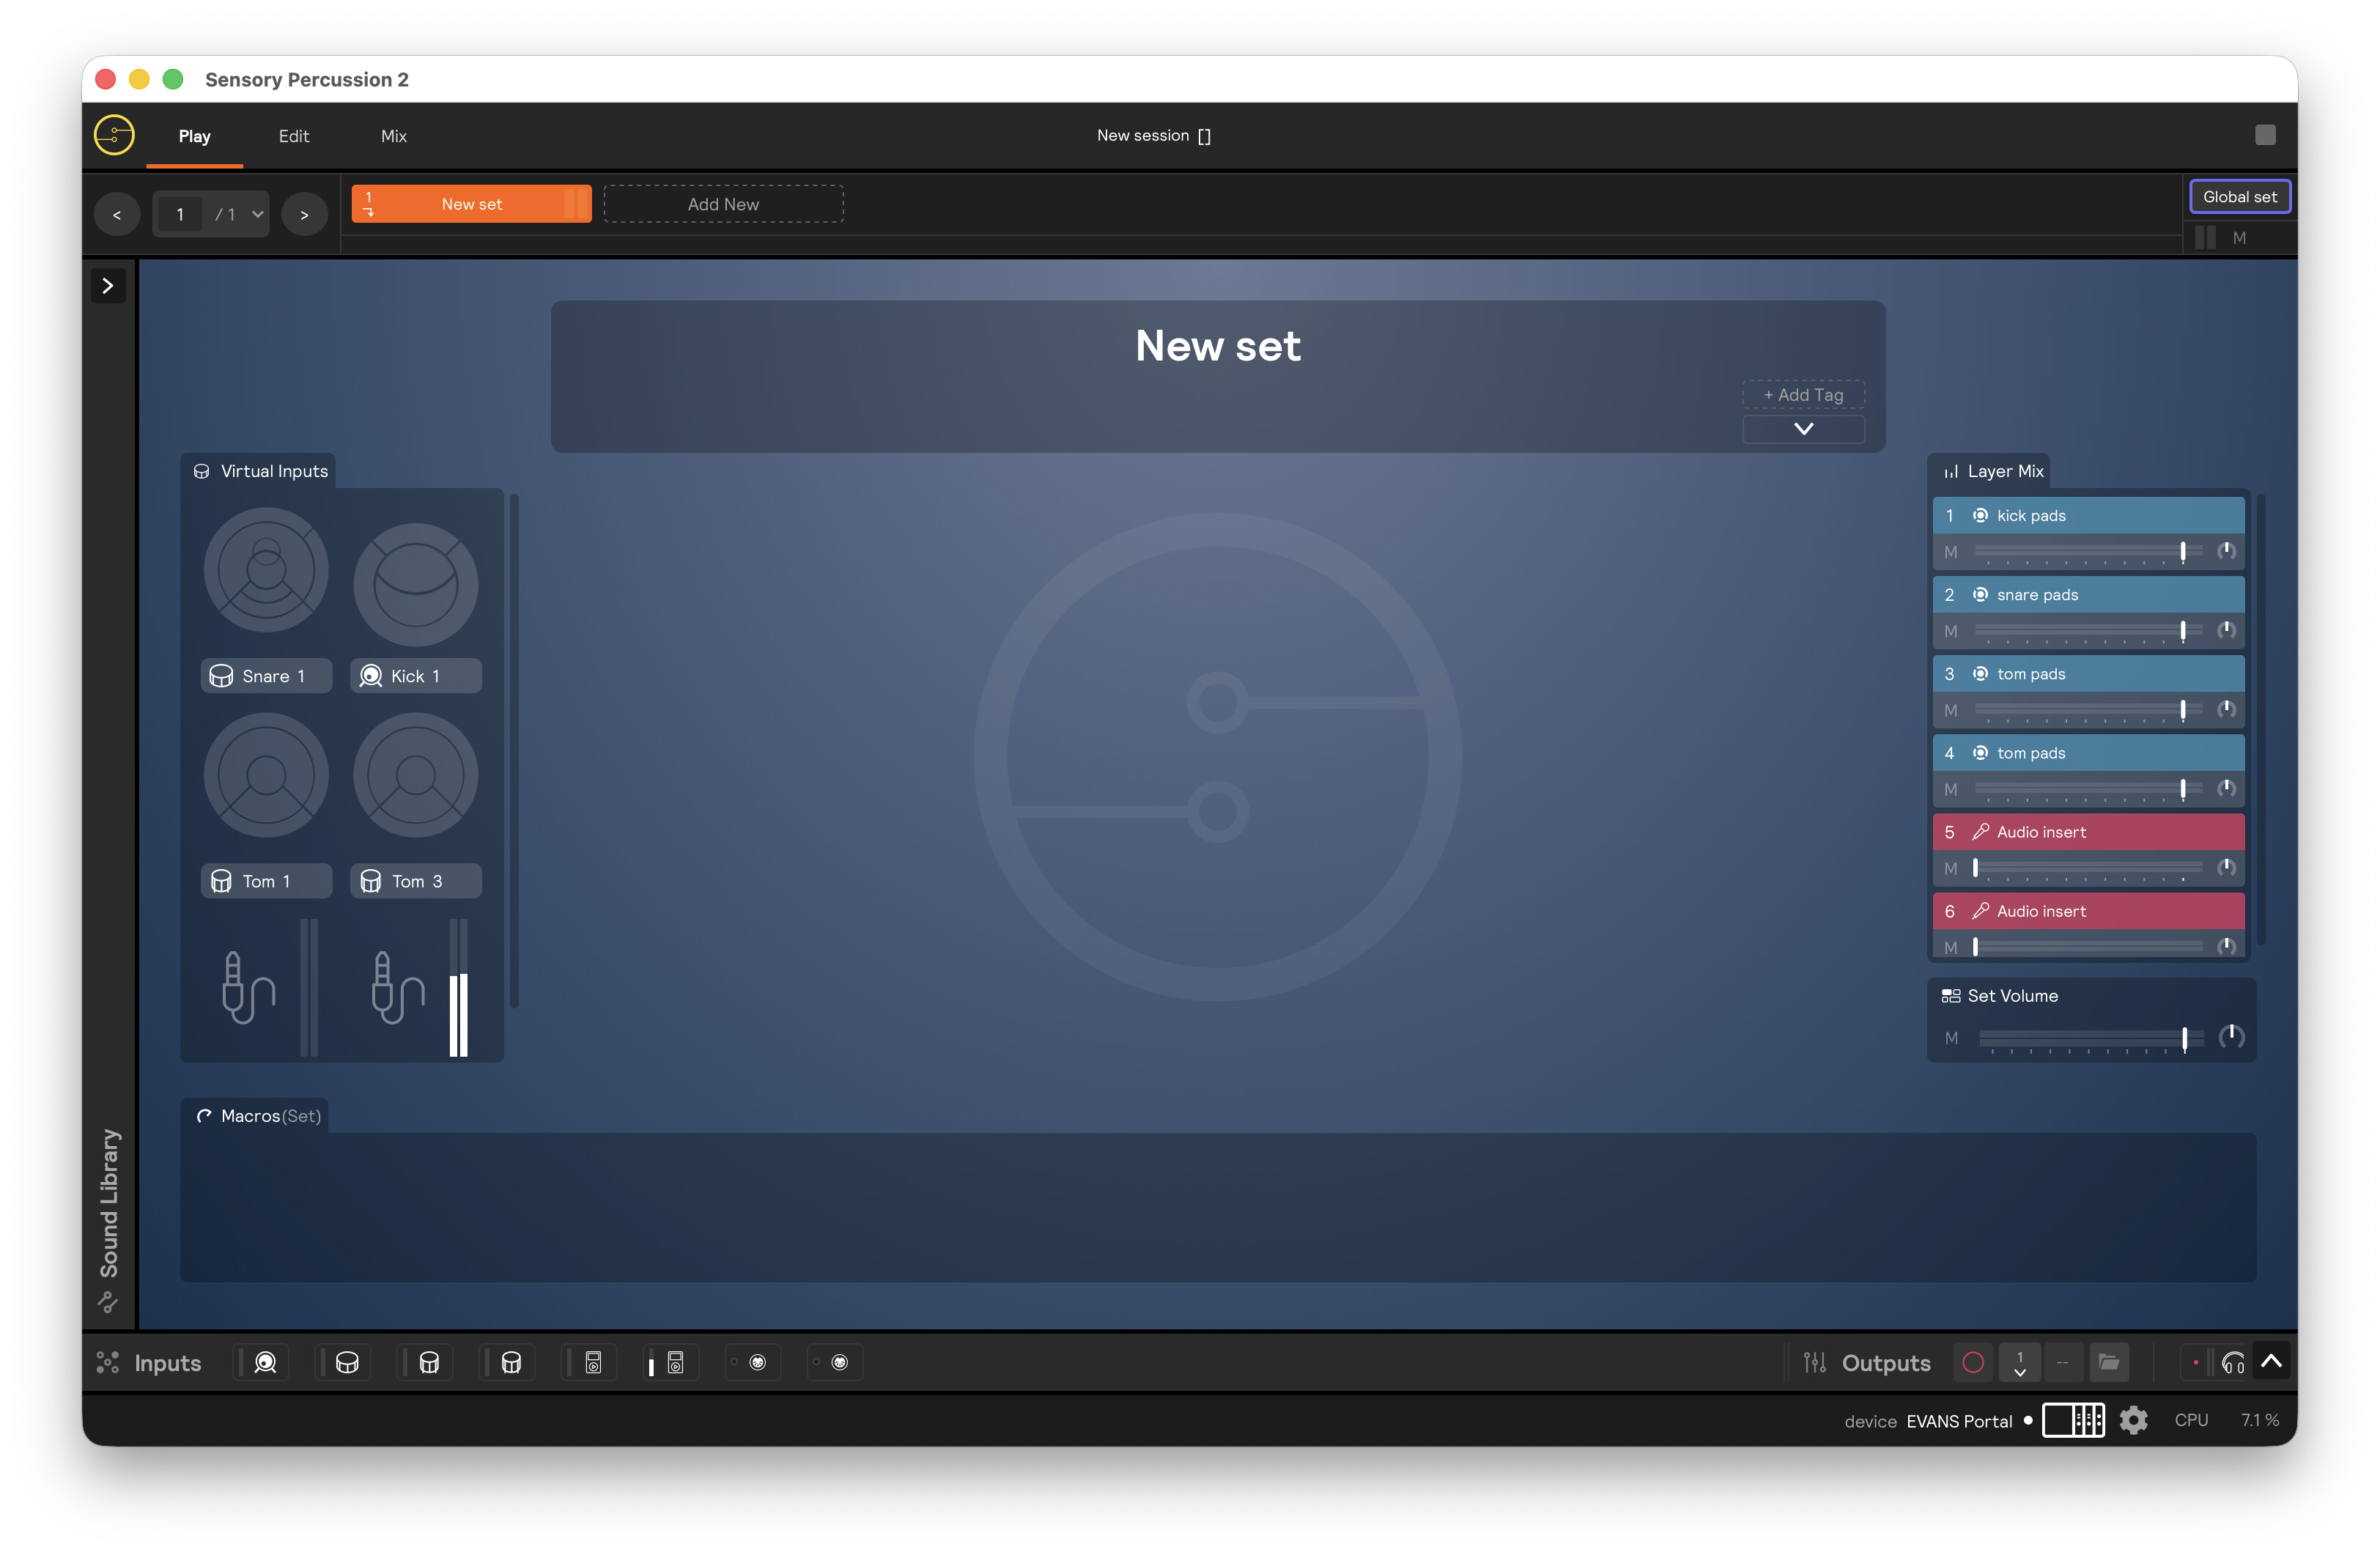Click the Global set button

2239,197
